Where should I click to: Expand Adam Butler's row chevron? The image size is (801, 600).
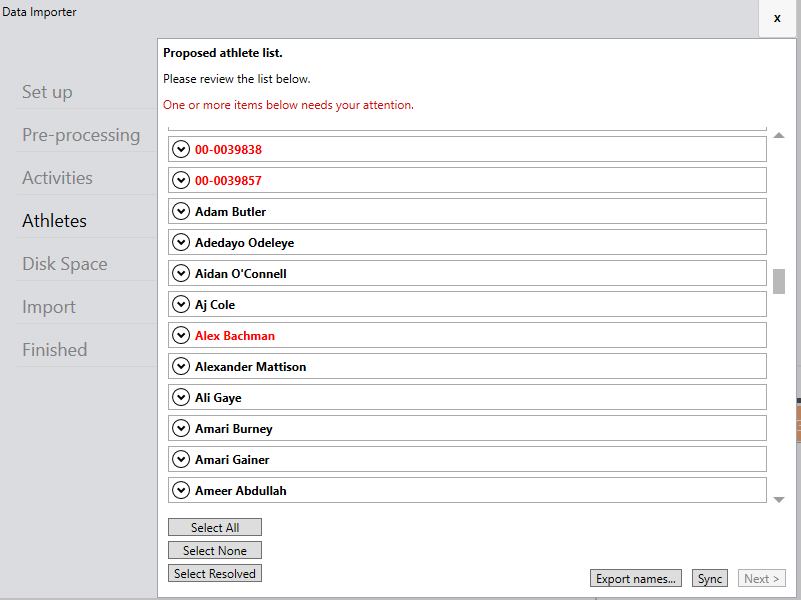(181, 211)
